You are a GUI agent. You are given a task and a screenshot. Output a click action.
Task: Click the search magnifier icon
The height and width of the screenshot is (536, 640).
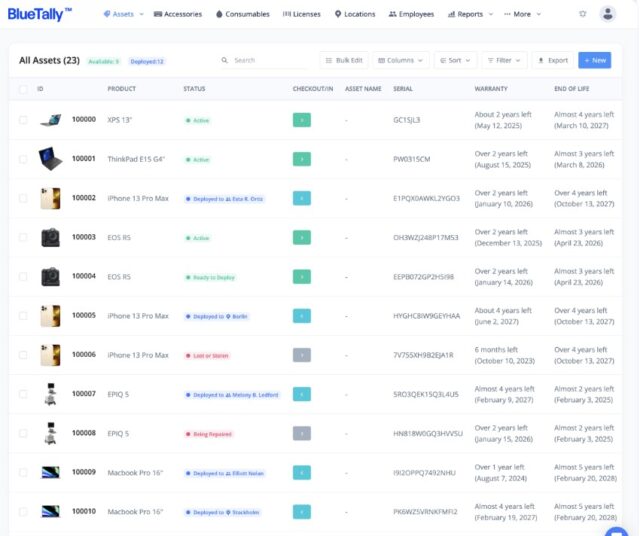[x=224, y=60]
